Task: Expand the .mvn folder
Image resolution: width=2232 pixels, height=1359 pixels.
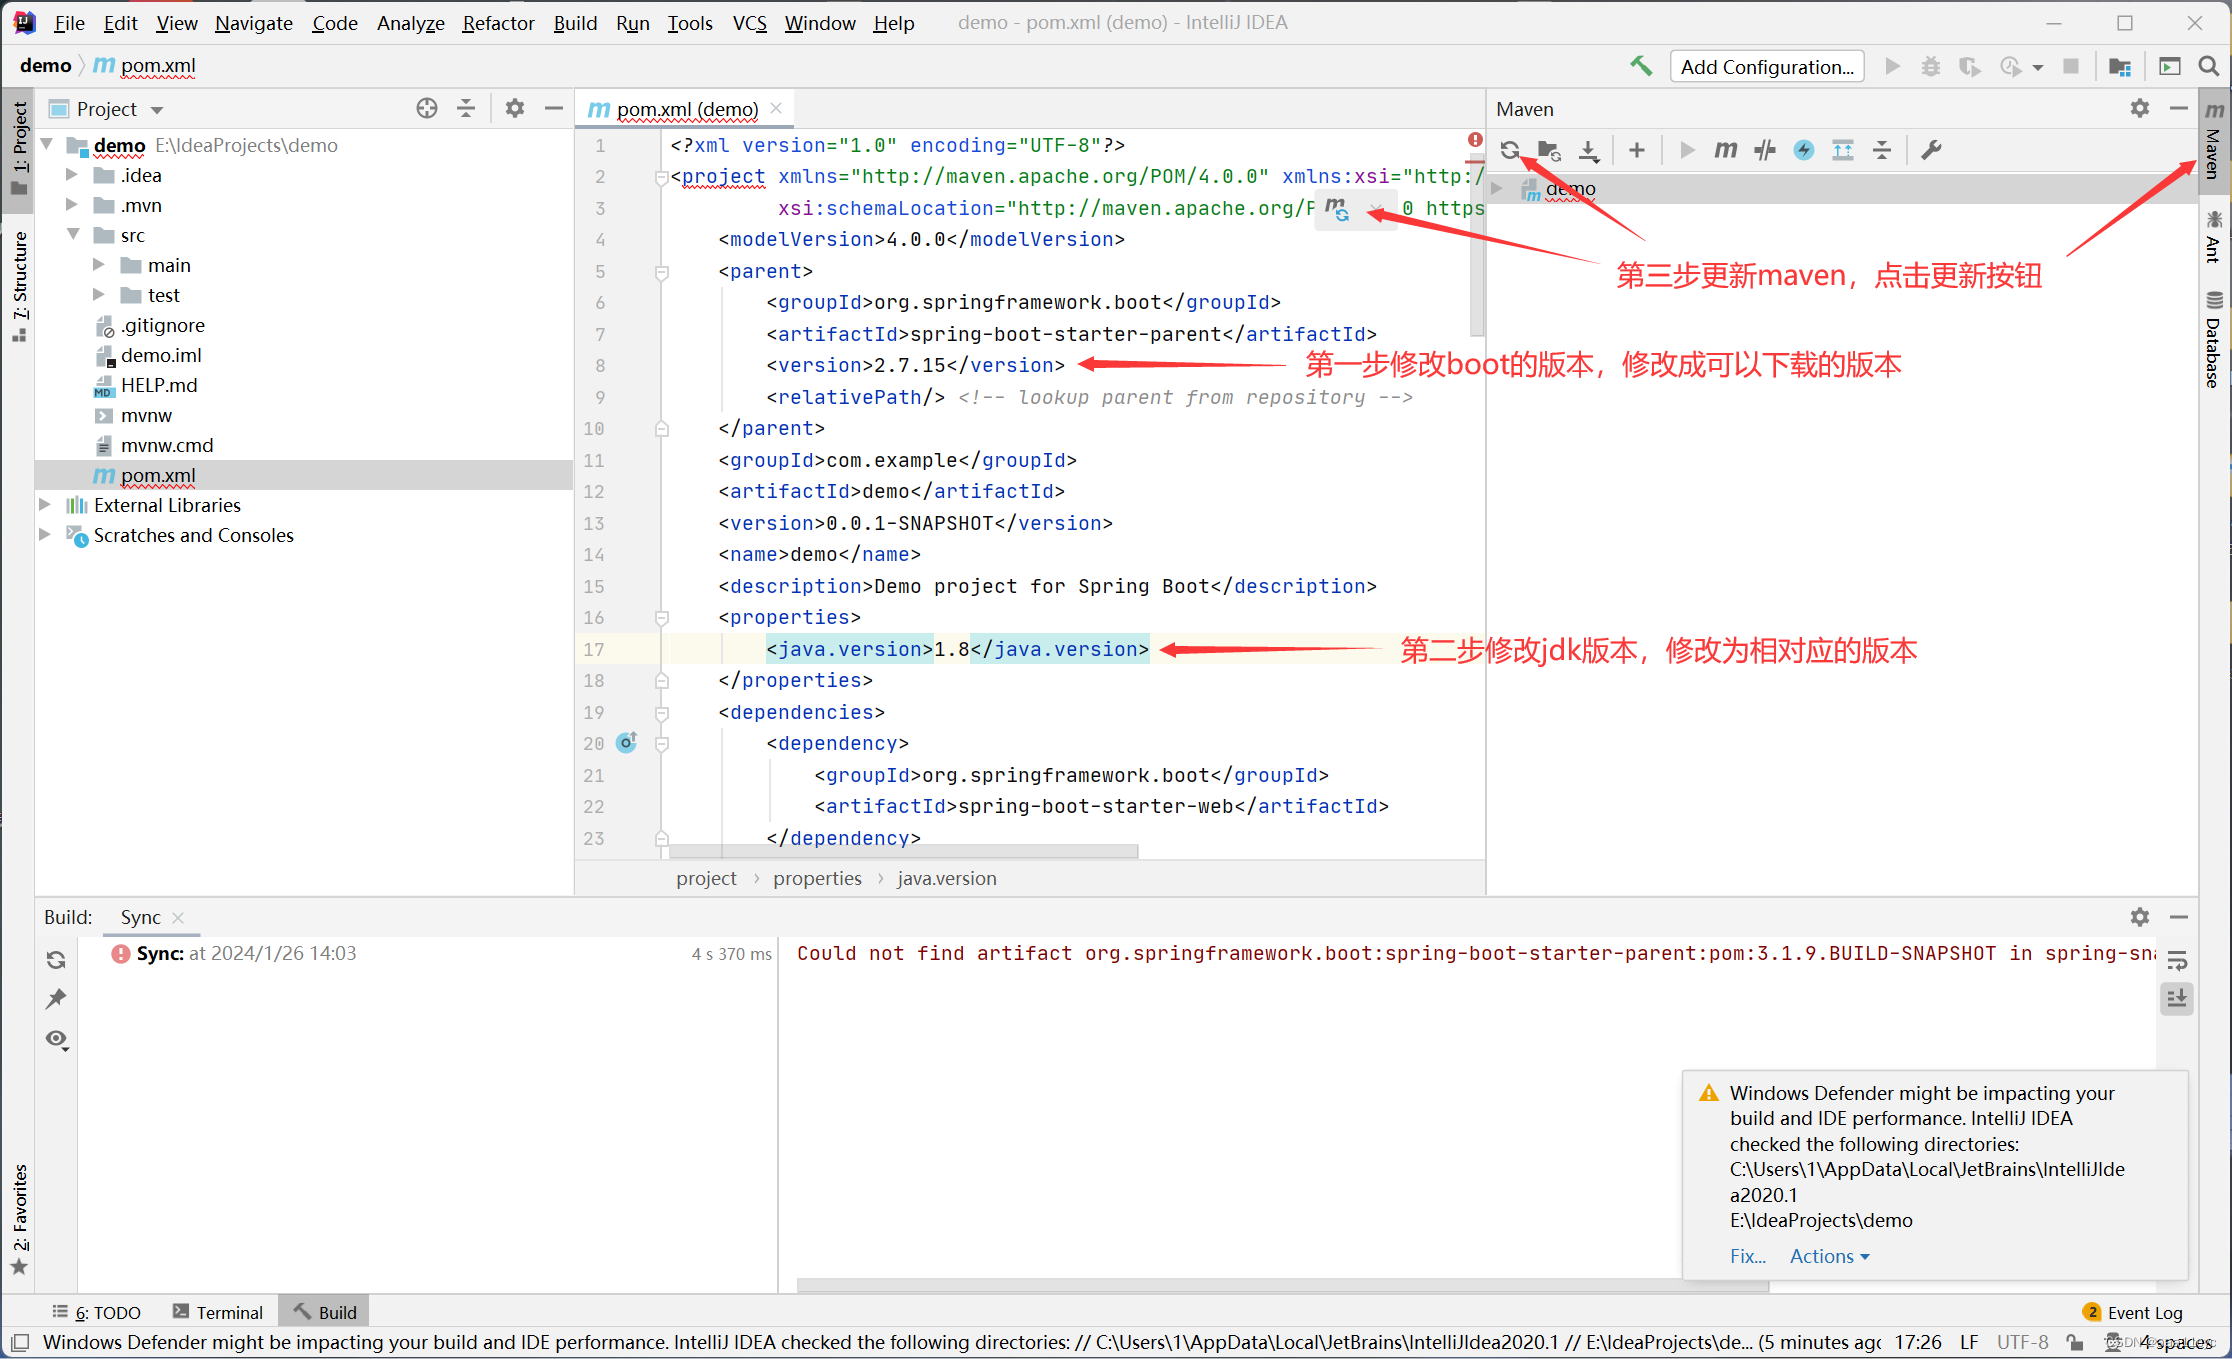Action: [72, 205]
